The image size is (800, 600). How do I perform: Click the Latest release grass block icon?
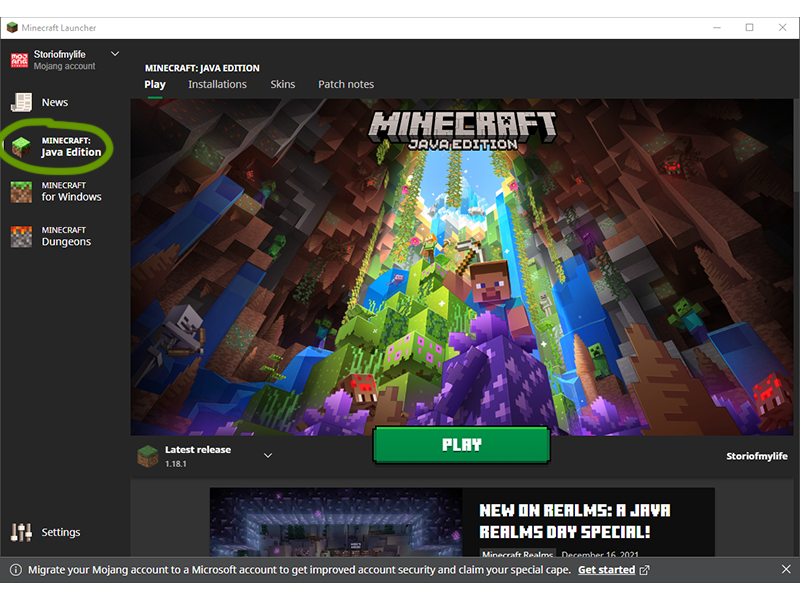click(x=148, y=456)
